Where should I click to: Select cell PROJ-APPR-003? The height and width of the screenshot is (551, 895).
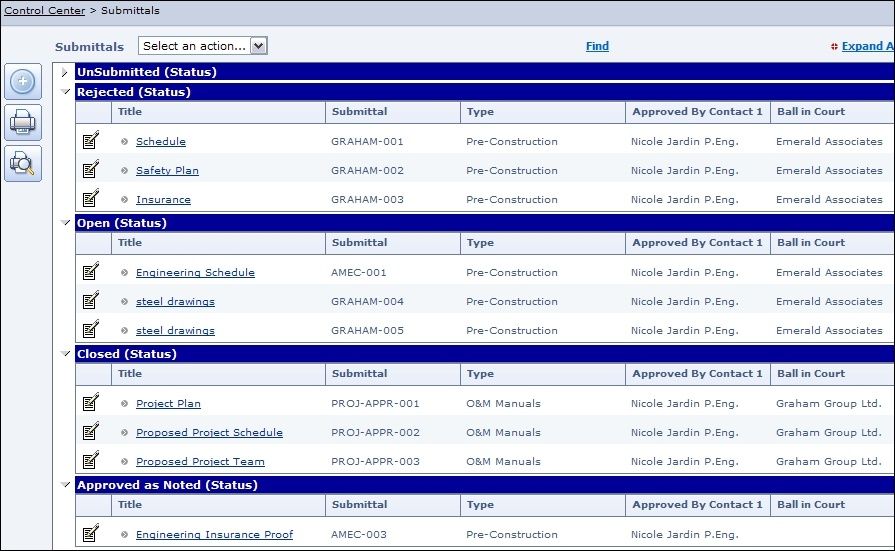click(375, 462)
